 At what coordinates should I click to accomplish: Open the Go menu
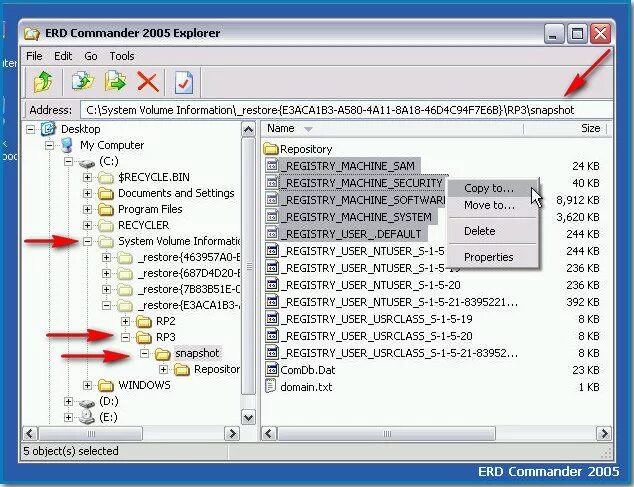(x=91, y=56)
